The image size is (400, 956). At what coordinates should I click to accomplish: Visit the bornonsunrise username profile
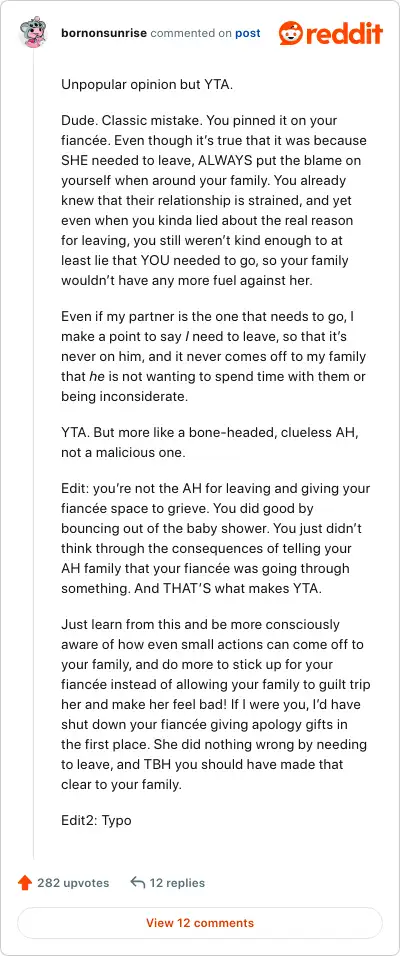[104, 33]
